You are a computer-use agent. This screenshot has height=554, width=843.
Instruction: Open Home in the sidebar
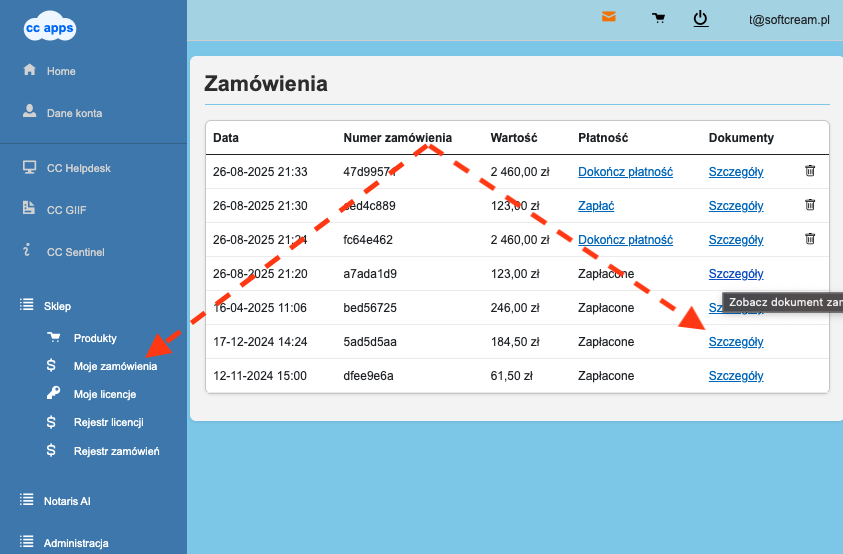60,71
